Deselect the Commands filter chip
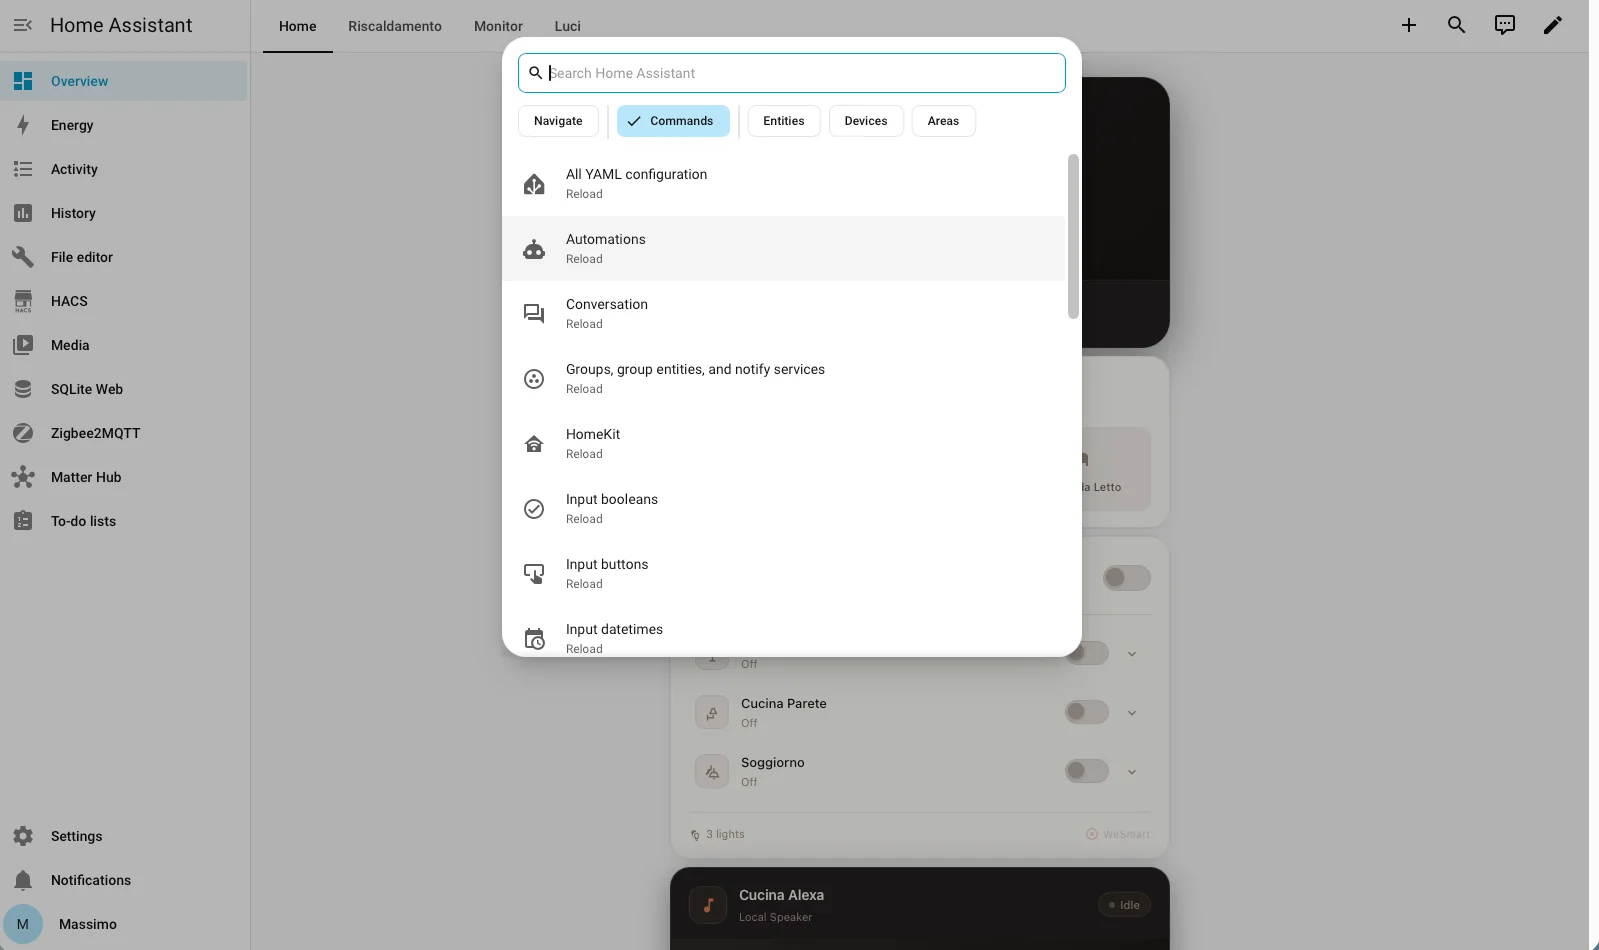1599x950 pixels. [x=673, y=121]
